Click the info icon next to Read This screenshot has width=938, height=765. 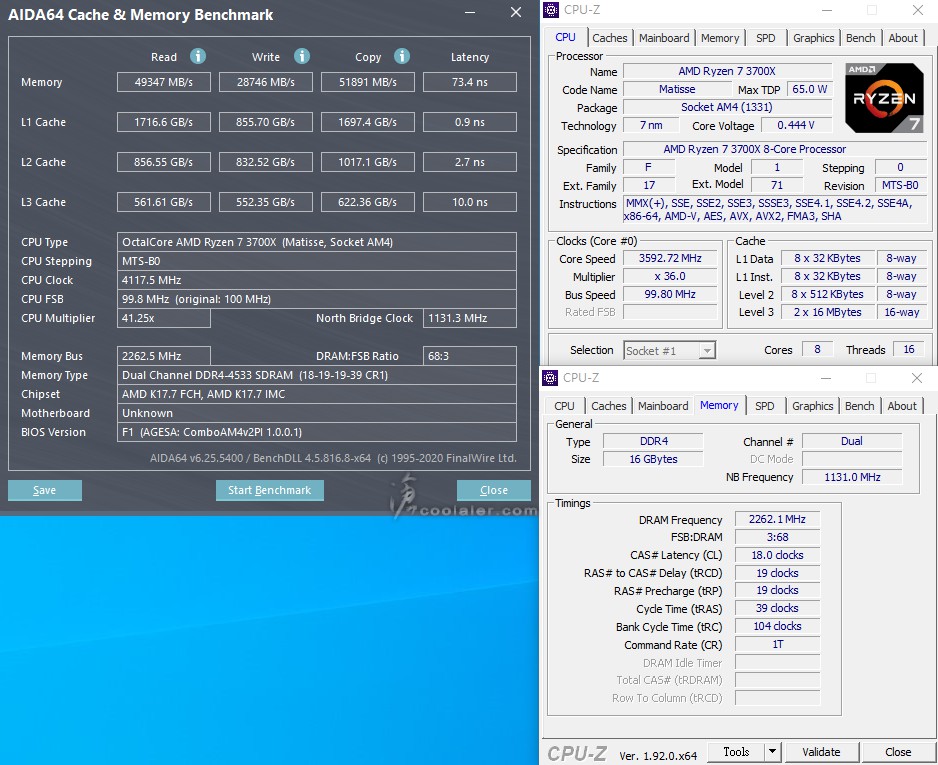tap(198, 56)
